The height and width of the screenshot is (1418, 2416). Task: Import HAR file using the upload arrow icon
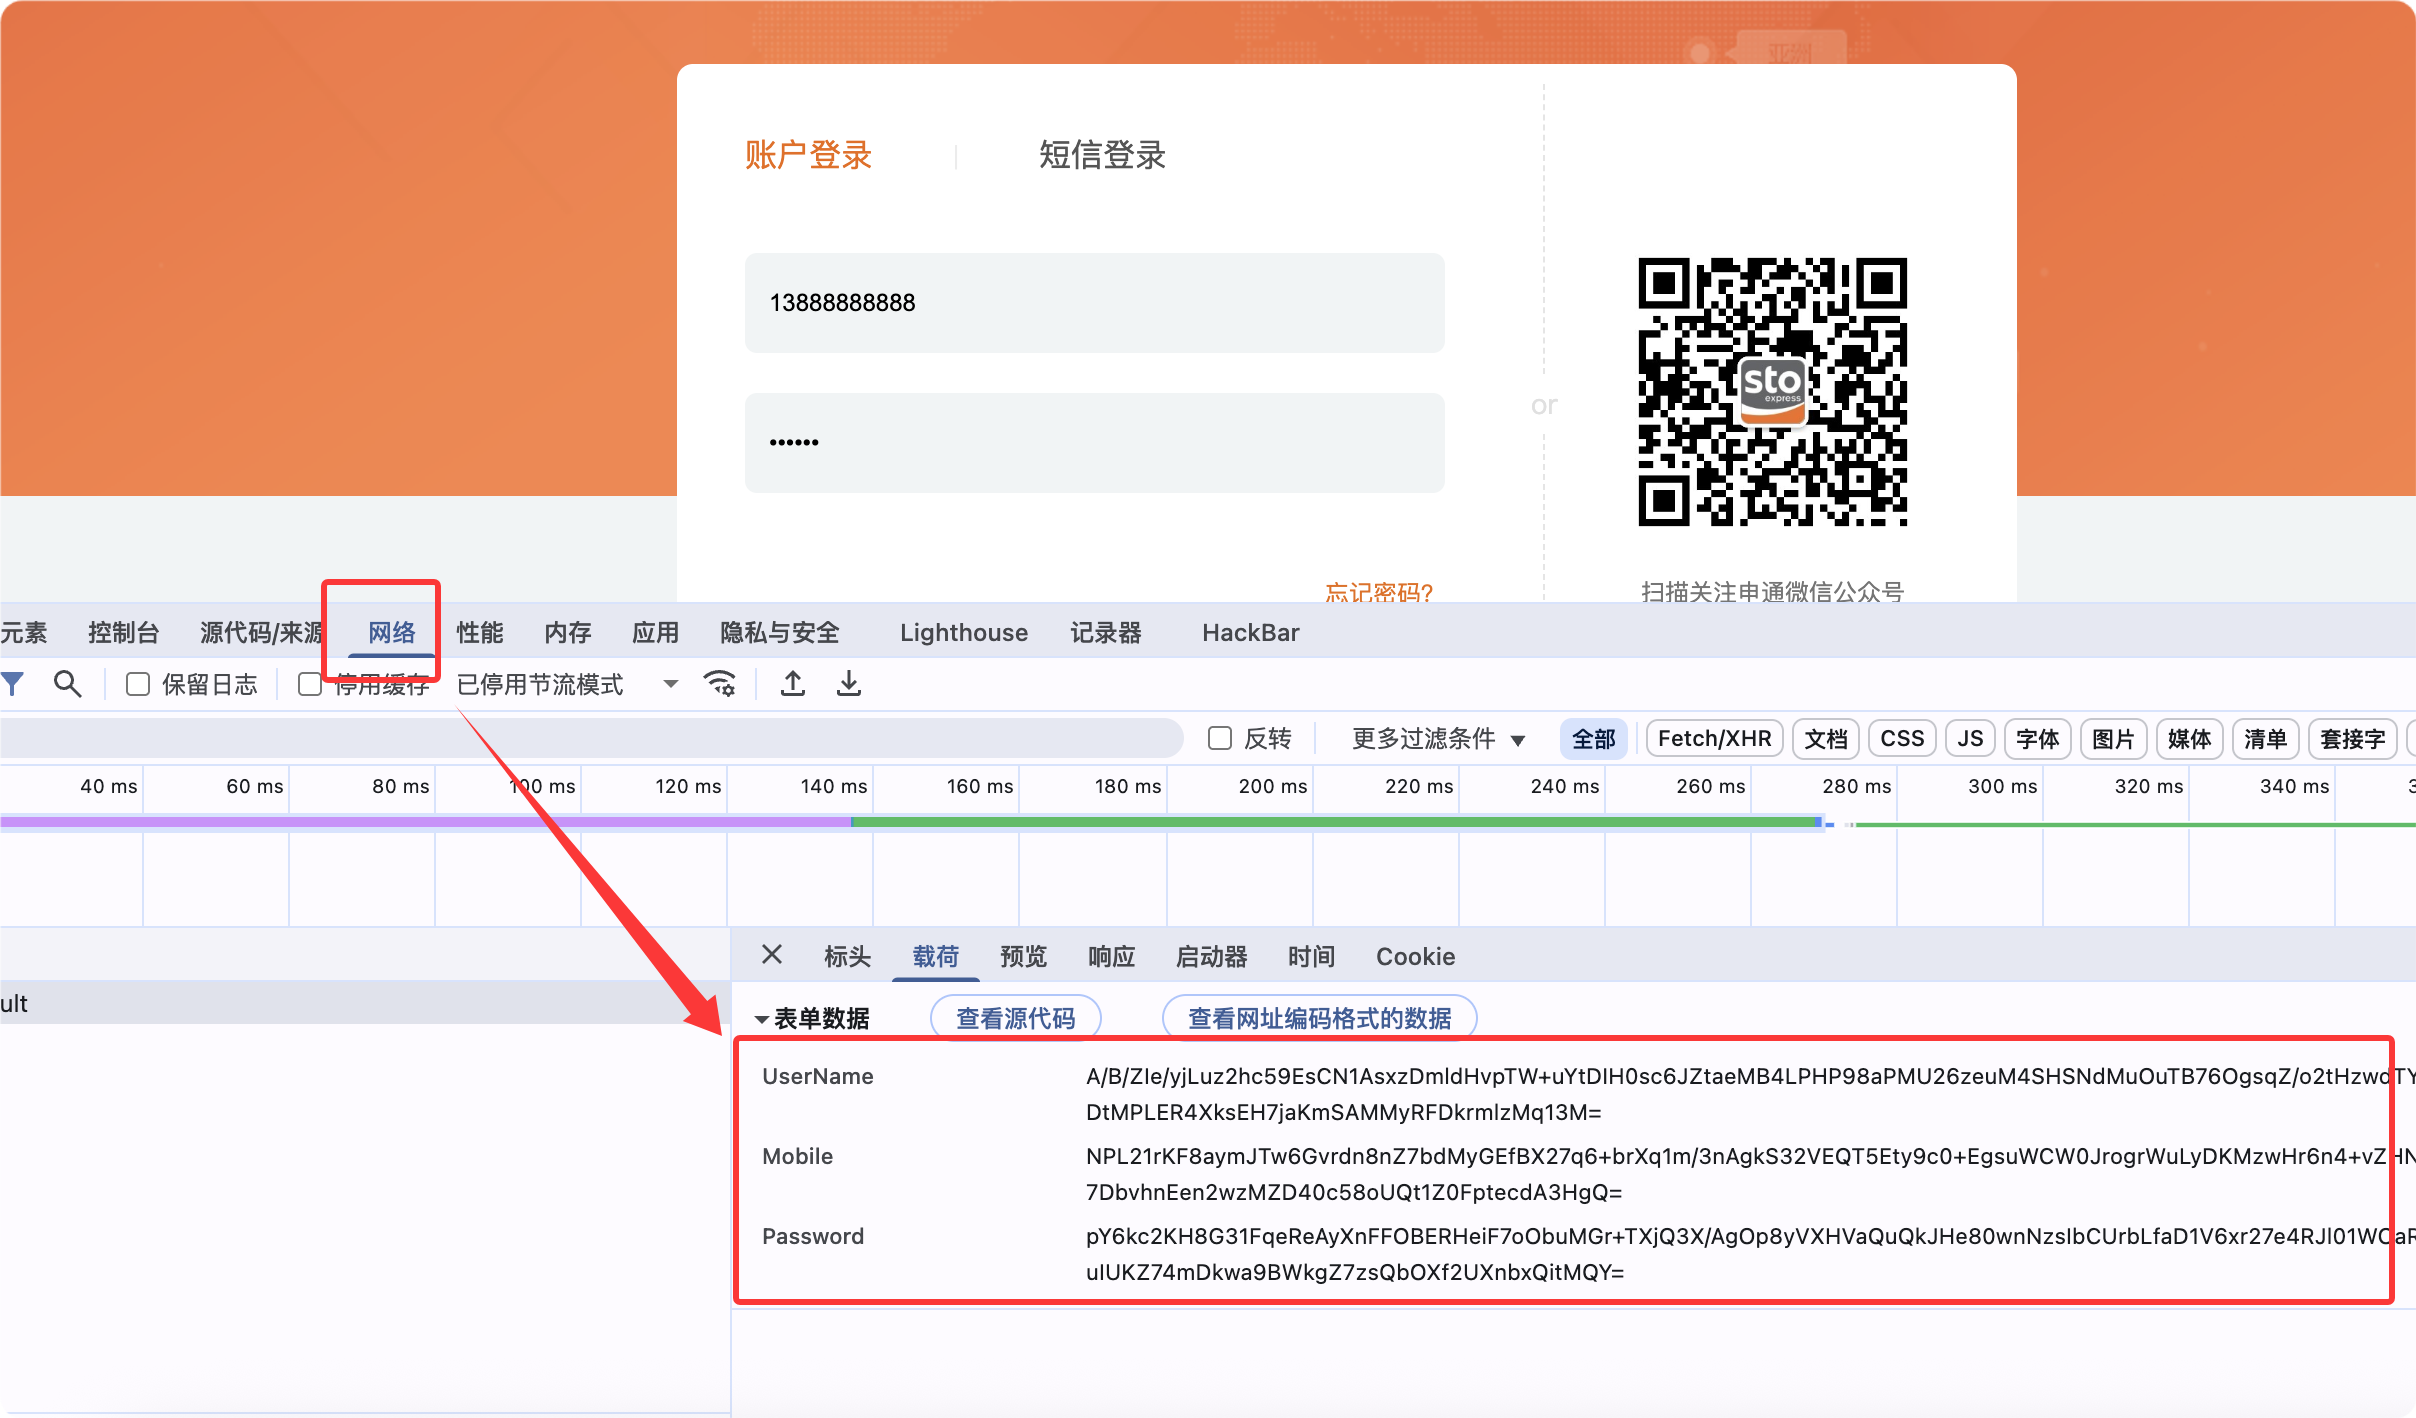tap(791, 683)
